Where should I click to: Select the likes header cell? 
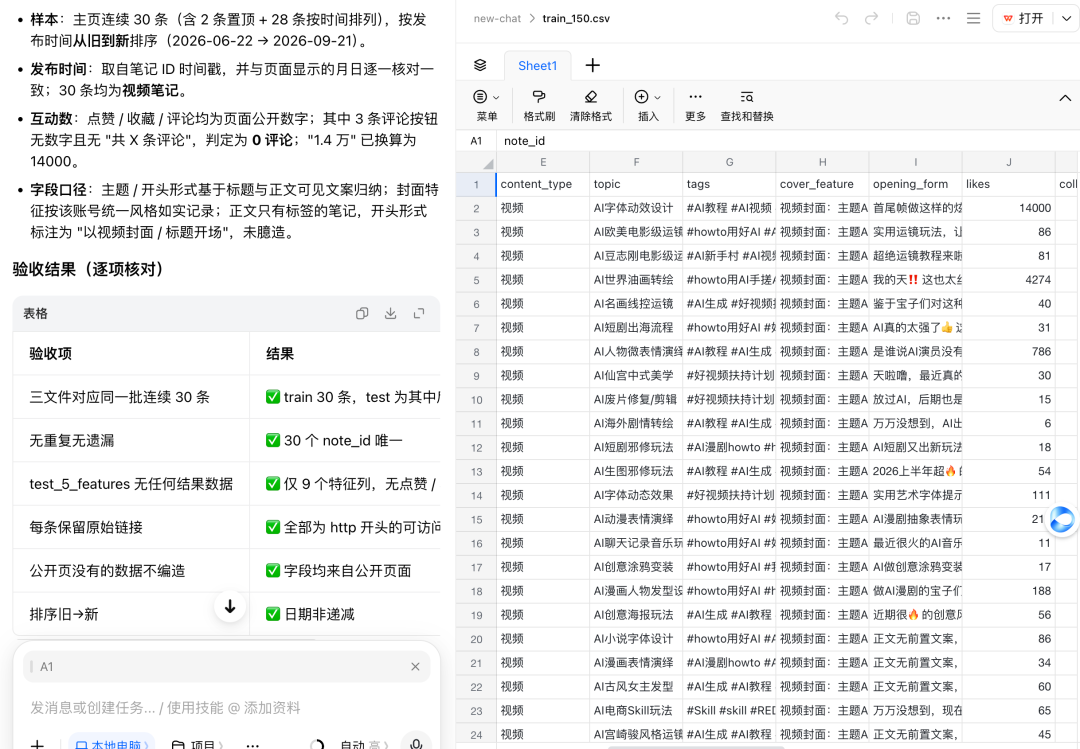click(1008, 184)
